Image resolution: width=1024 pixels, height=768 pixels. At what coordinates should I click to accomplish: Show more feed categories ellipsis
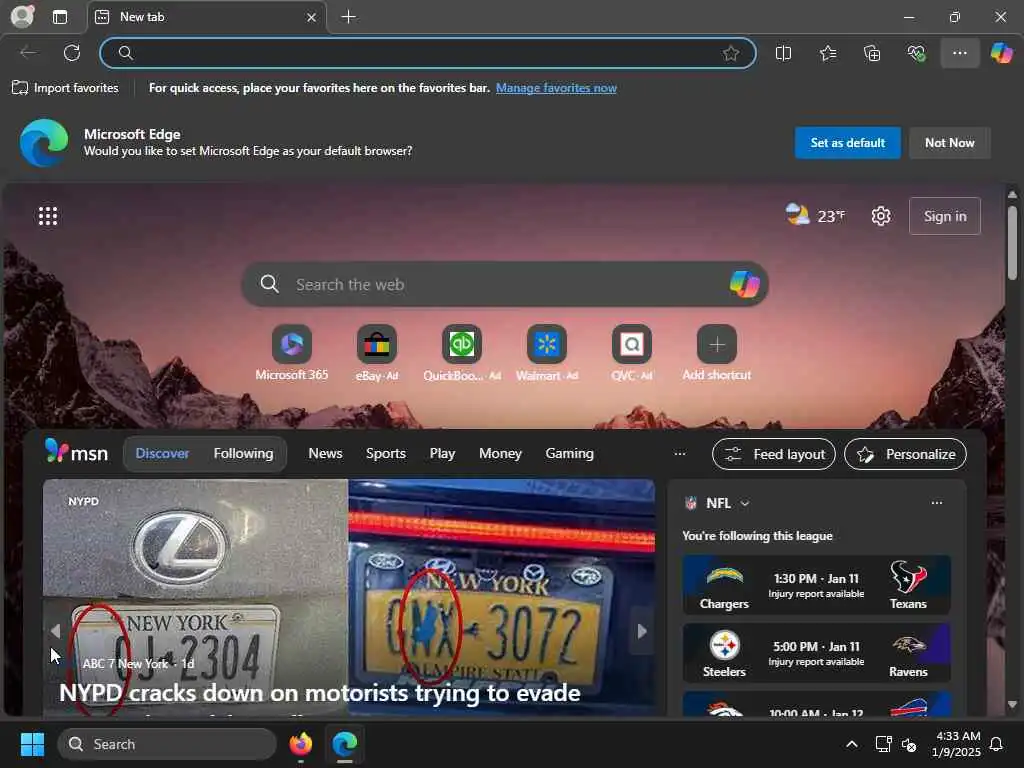[x=679, y=453]
